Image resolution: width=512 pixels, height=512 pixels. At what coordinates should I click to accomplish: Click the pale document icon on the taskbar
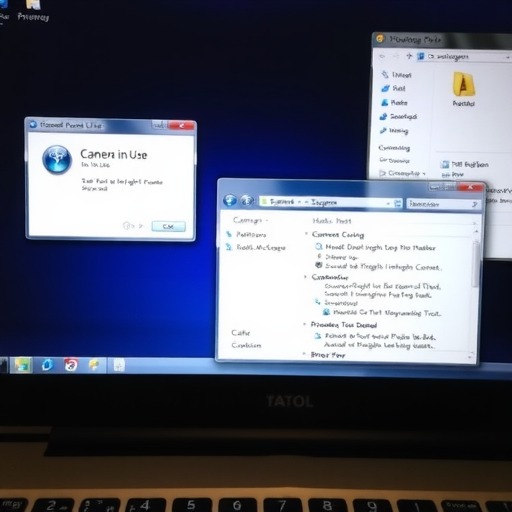[119, 365]
